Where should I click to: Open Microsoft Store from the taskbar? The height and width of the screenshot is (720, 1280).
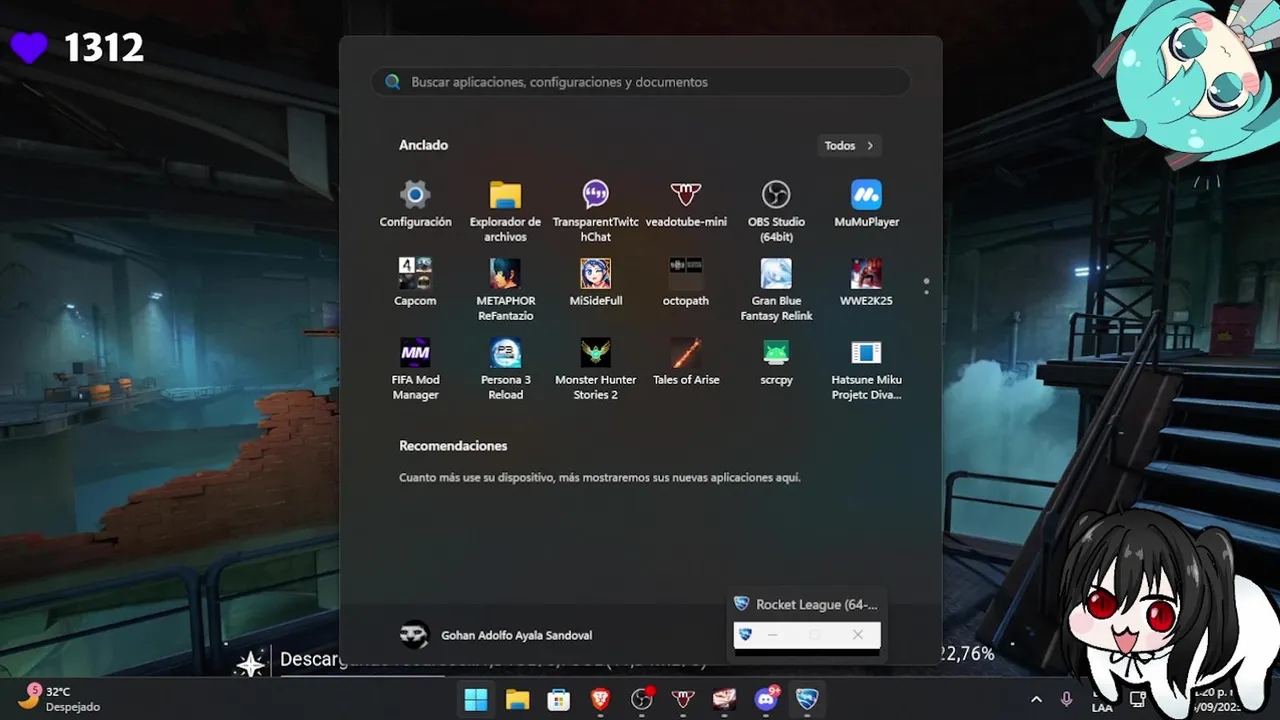pos(558,700)
